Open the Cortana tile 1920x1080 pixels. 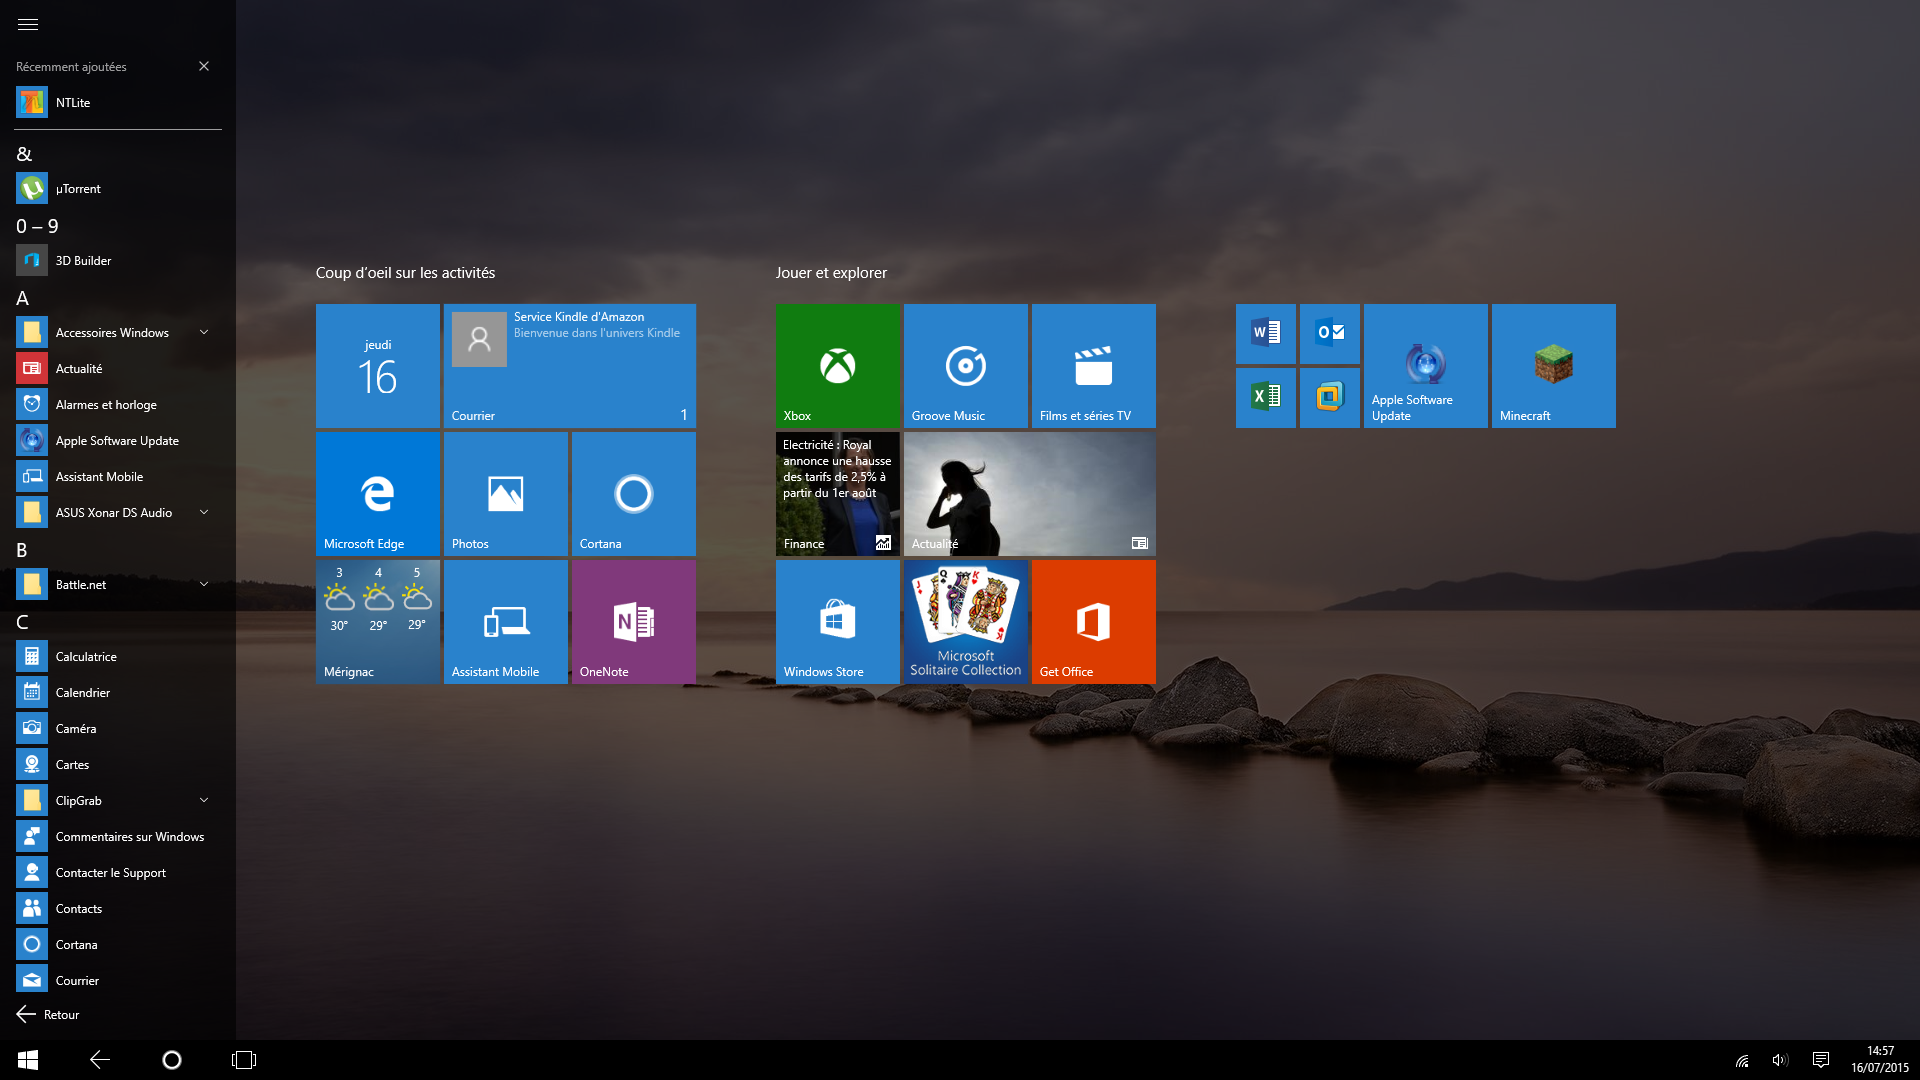tap(634, 494)
